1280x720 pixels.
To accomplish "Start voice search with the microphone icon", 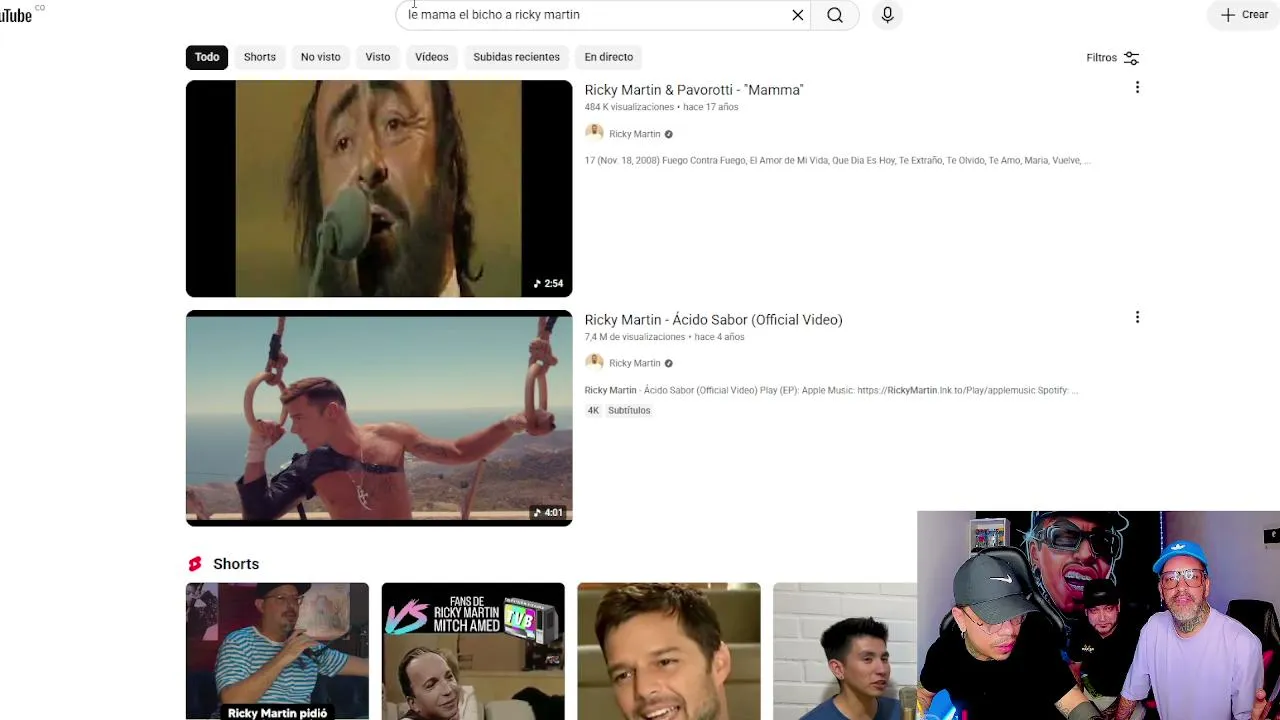I will [887, 15].
